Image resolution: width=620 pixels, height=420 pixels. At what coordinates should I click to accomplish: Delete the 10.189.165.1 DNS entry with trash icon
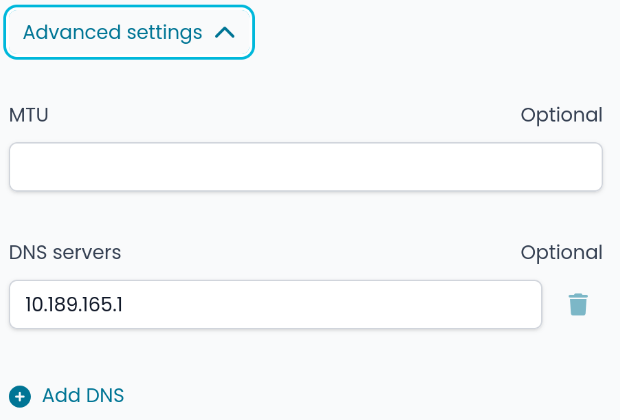click(578, 305)
